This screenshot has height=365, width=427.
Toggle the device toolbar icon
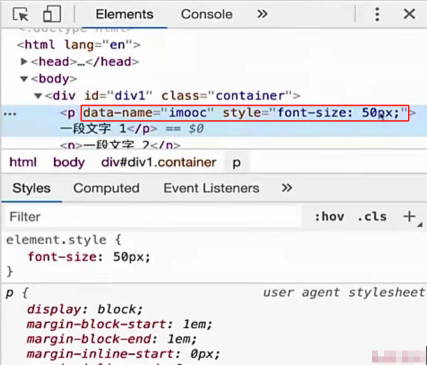[52, 14]
